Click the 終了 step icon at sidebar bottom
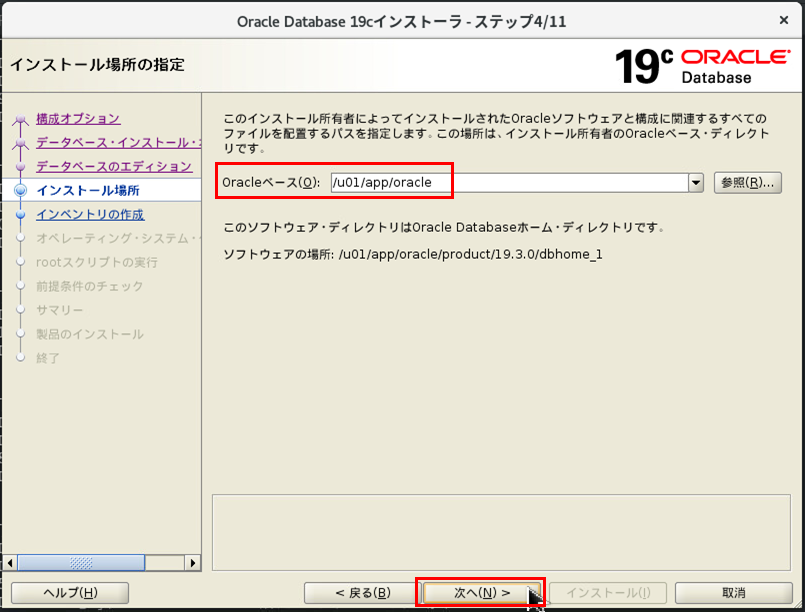 (20, 358)
